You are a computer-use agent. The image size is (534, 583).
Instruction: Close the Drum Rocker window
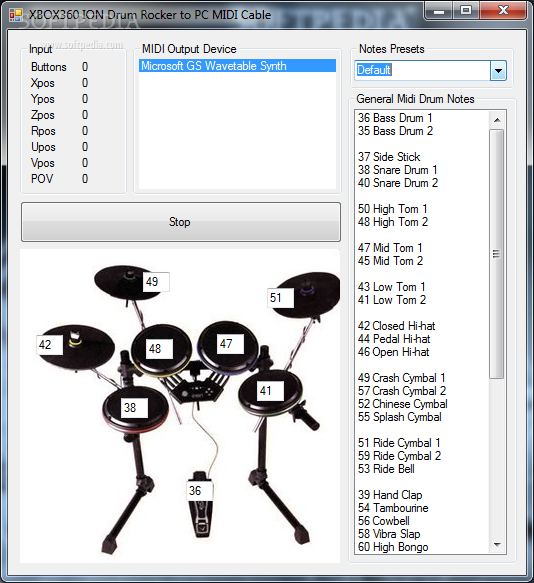tap(503, 10)
